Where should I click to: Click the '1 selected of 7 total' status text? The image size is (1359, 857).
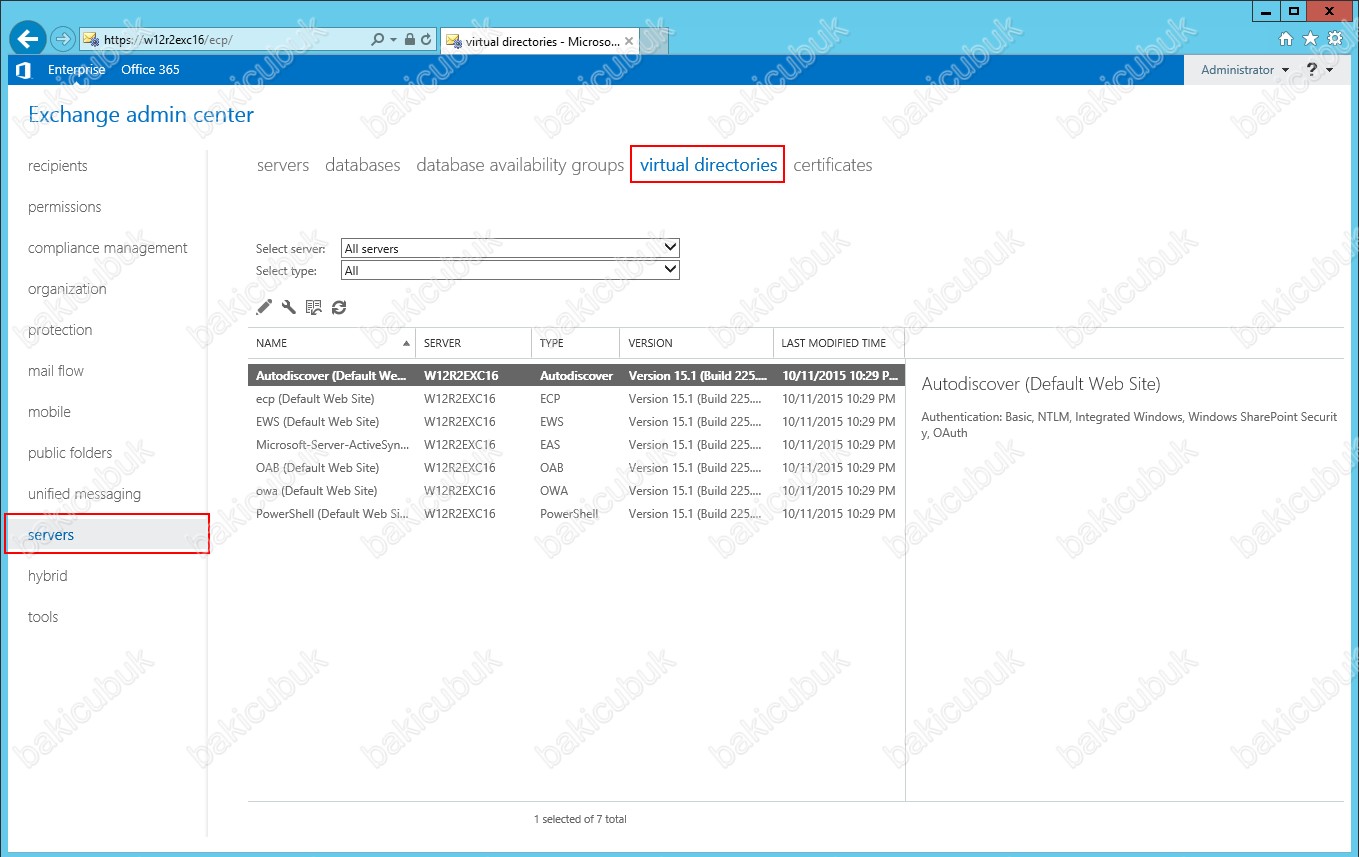click(580, 819)
